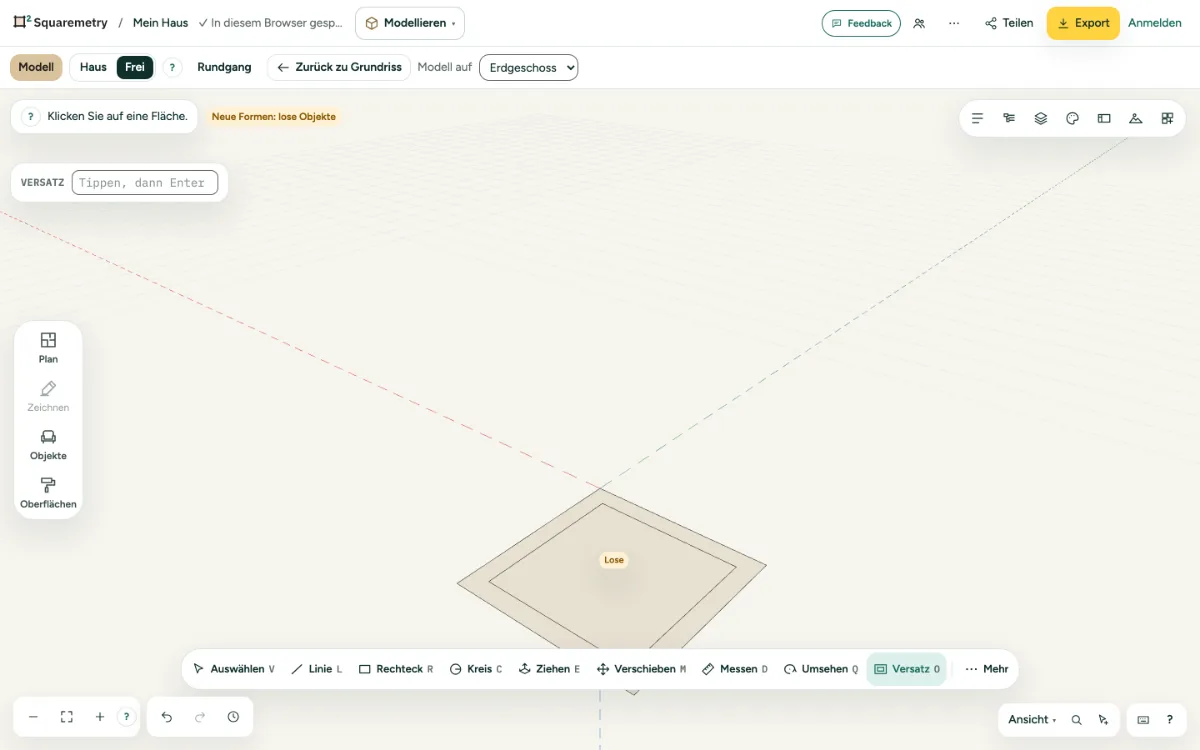Screen dimensions: 1200x750
Task: Click the cursor-plus icon beside Ansicht
Action: (1103, 720)
